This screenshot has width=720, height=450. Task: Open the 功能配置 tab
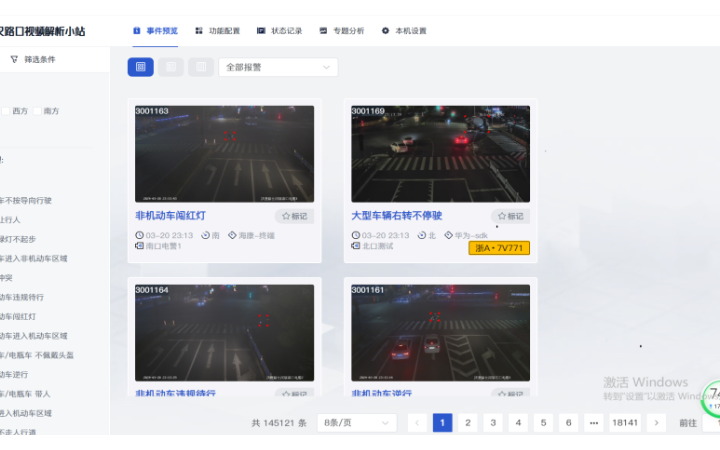[x=217, y=31]
